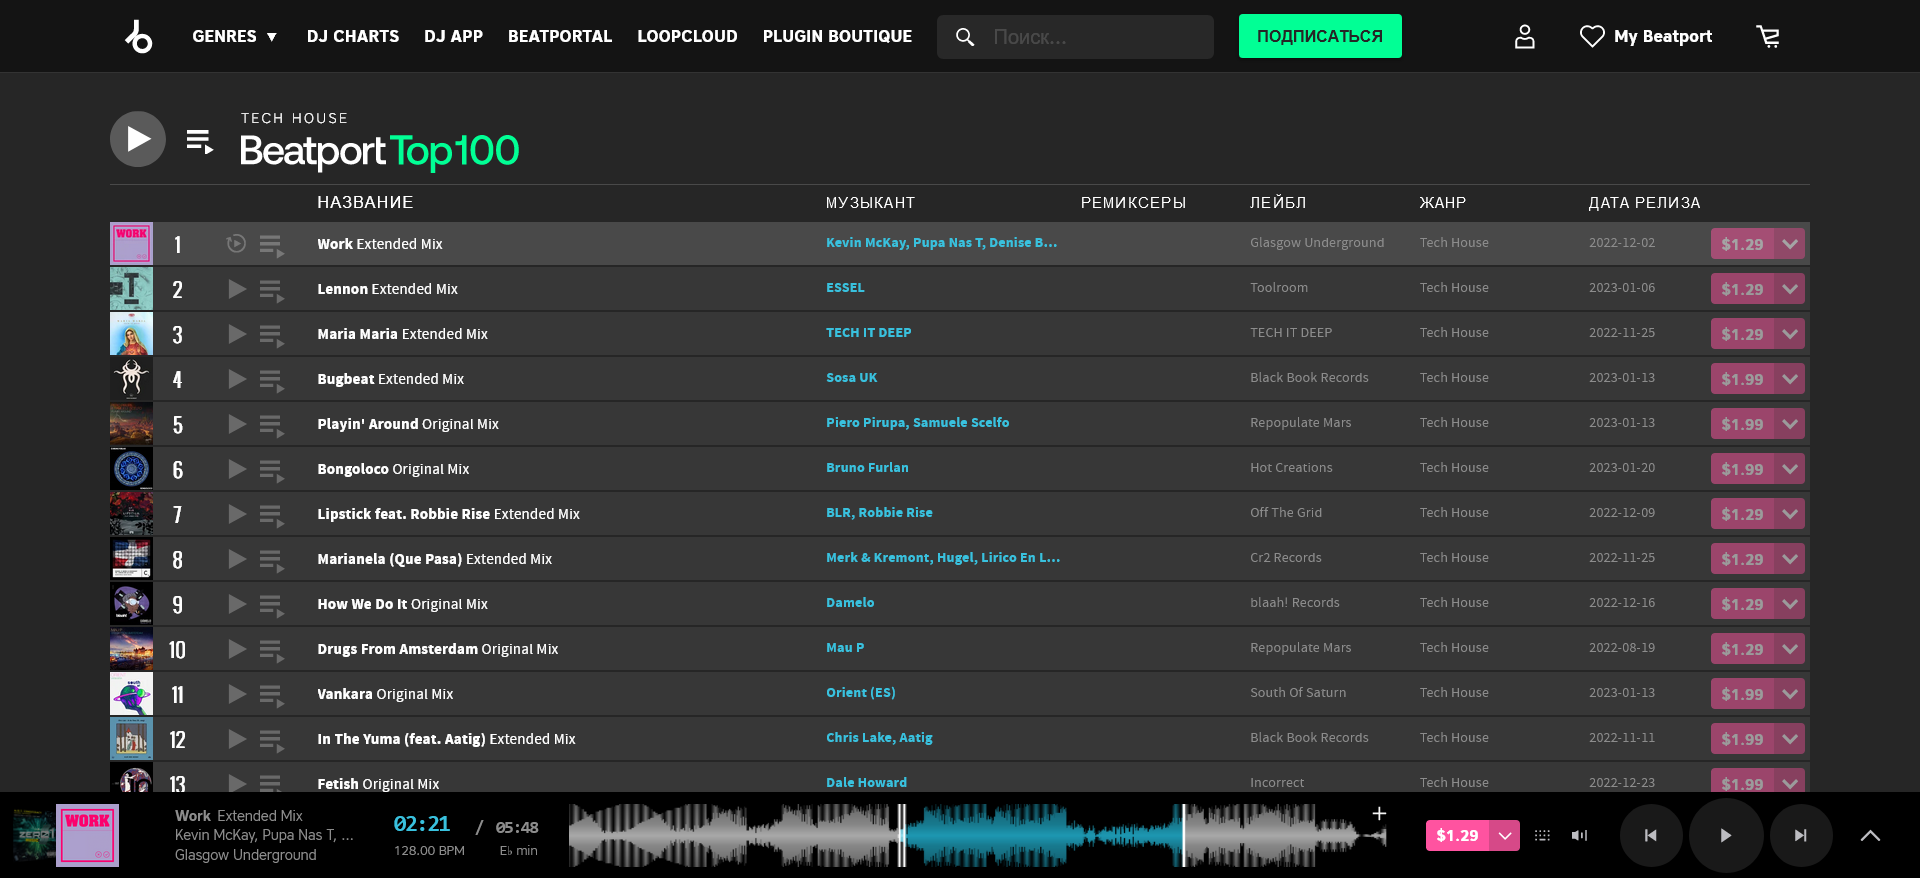1920x878 pixels.
Task: Open Beatportal
Action: pyautogui.click(x=560, y=36)
